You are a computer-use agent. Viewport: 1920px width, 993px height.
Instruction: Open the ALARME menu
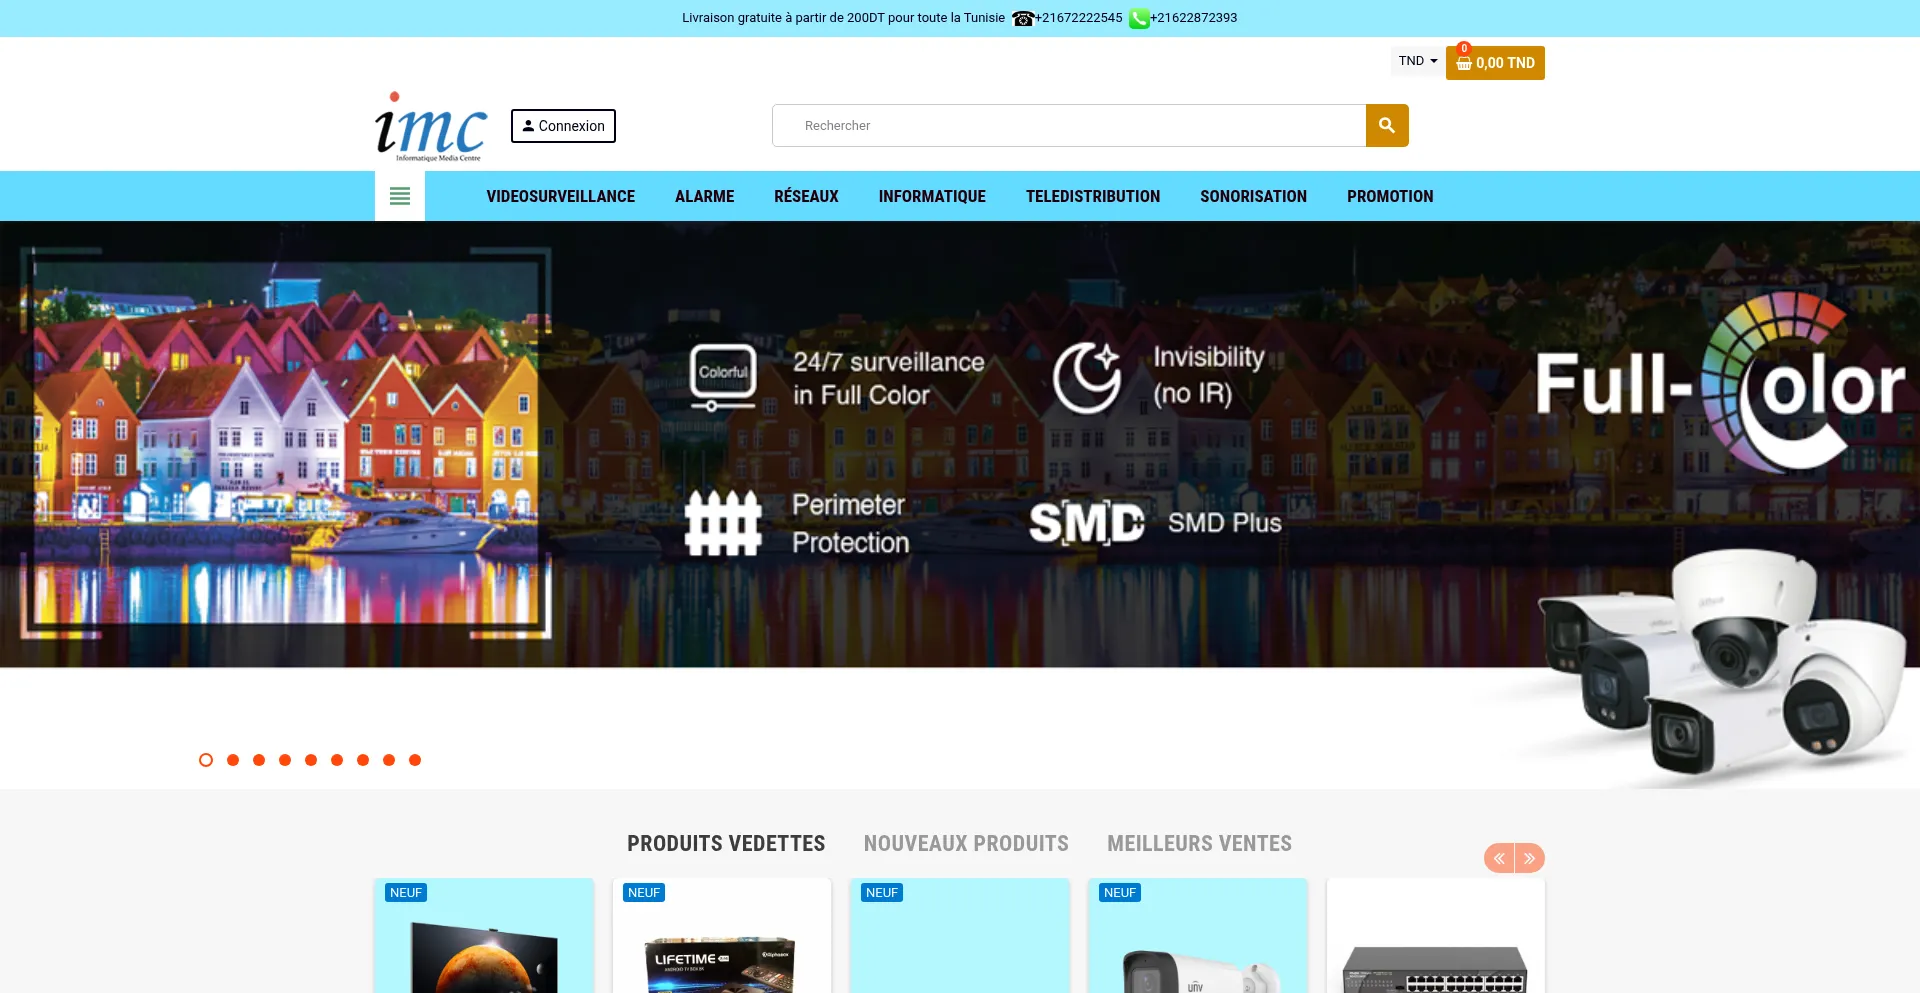705,196
